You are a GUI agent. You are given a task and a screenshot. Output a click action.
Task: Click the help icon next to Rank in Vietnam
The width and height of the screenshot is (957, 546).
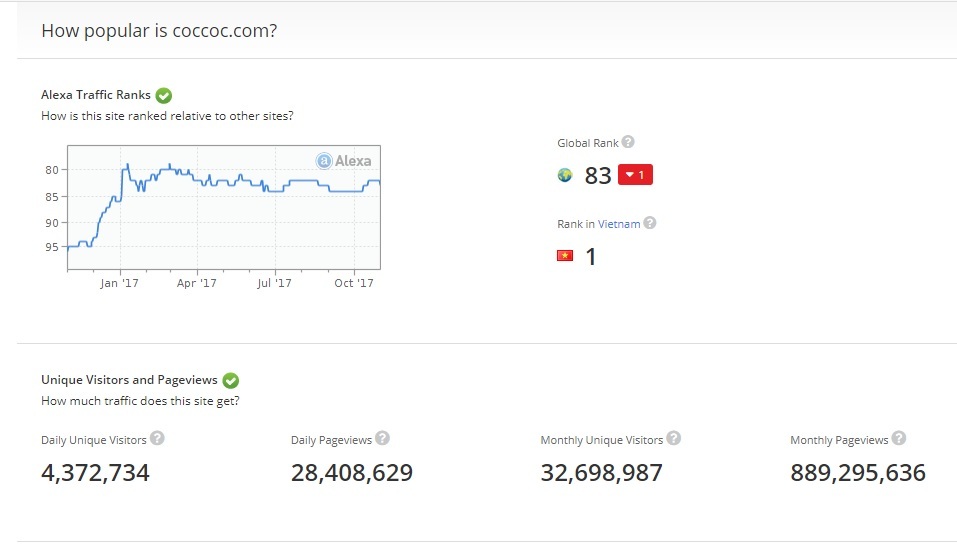(650, 223)
